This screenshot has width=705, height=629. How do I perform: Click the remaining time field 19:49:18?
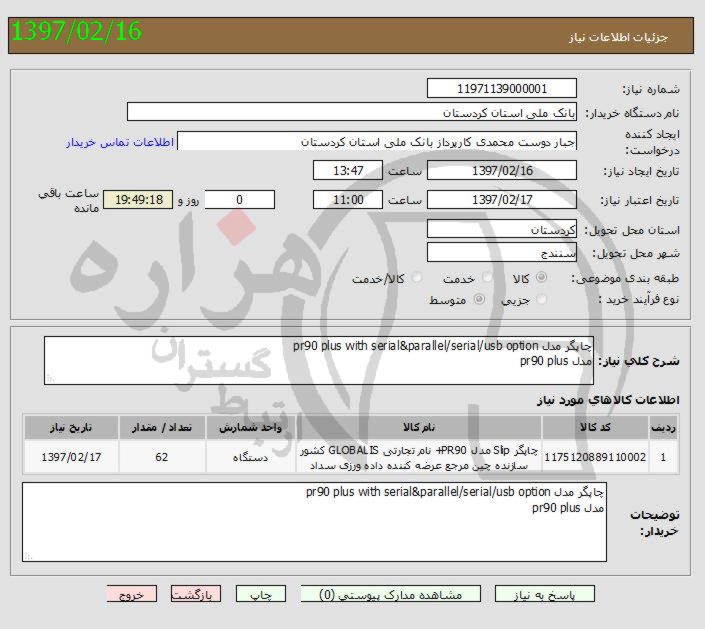(x=138, y=200)
